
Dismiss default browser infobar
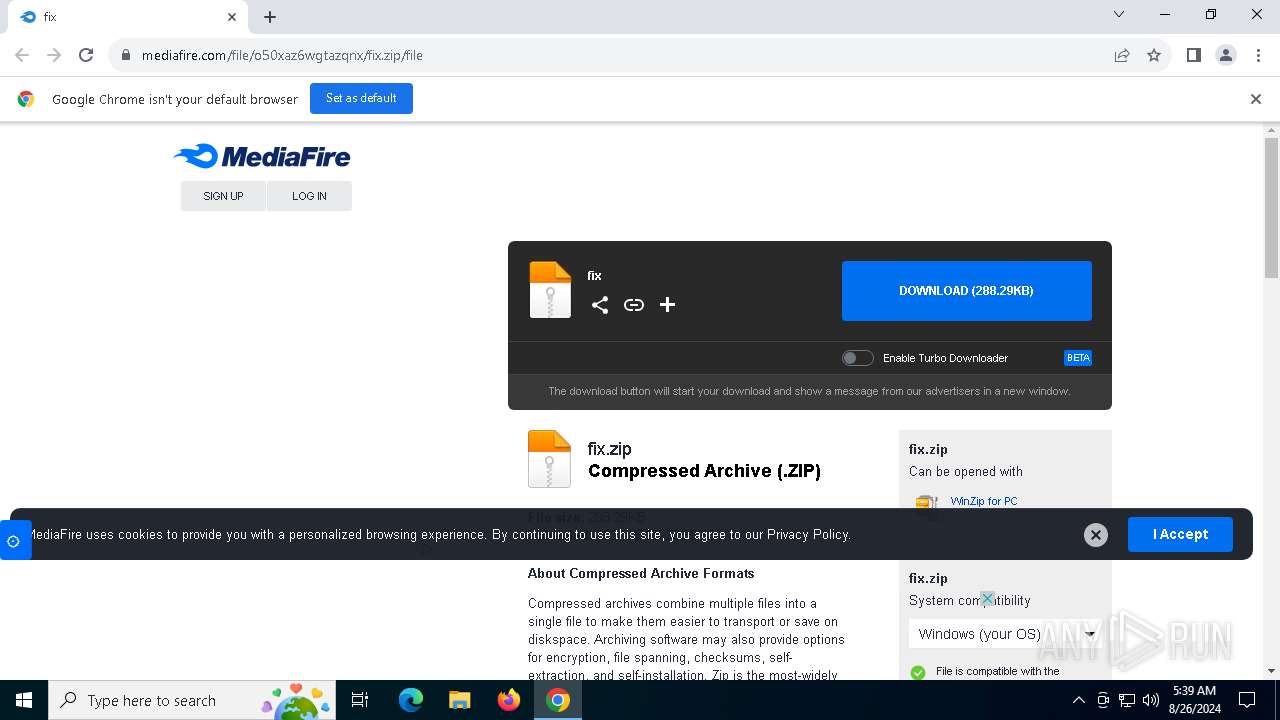coord(1256,99)
